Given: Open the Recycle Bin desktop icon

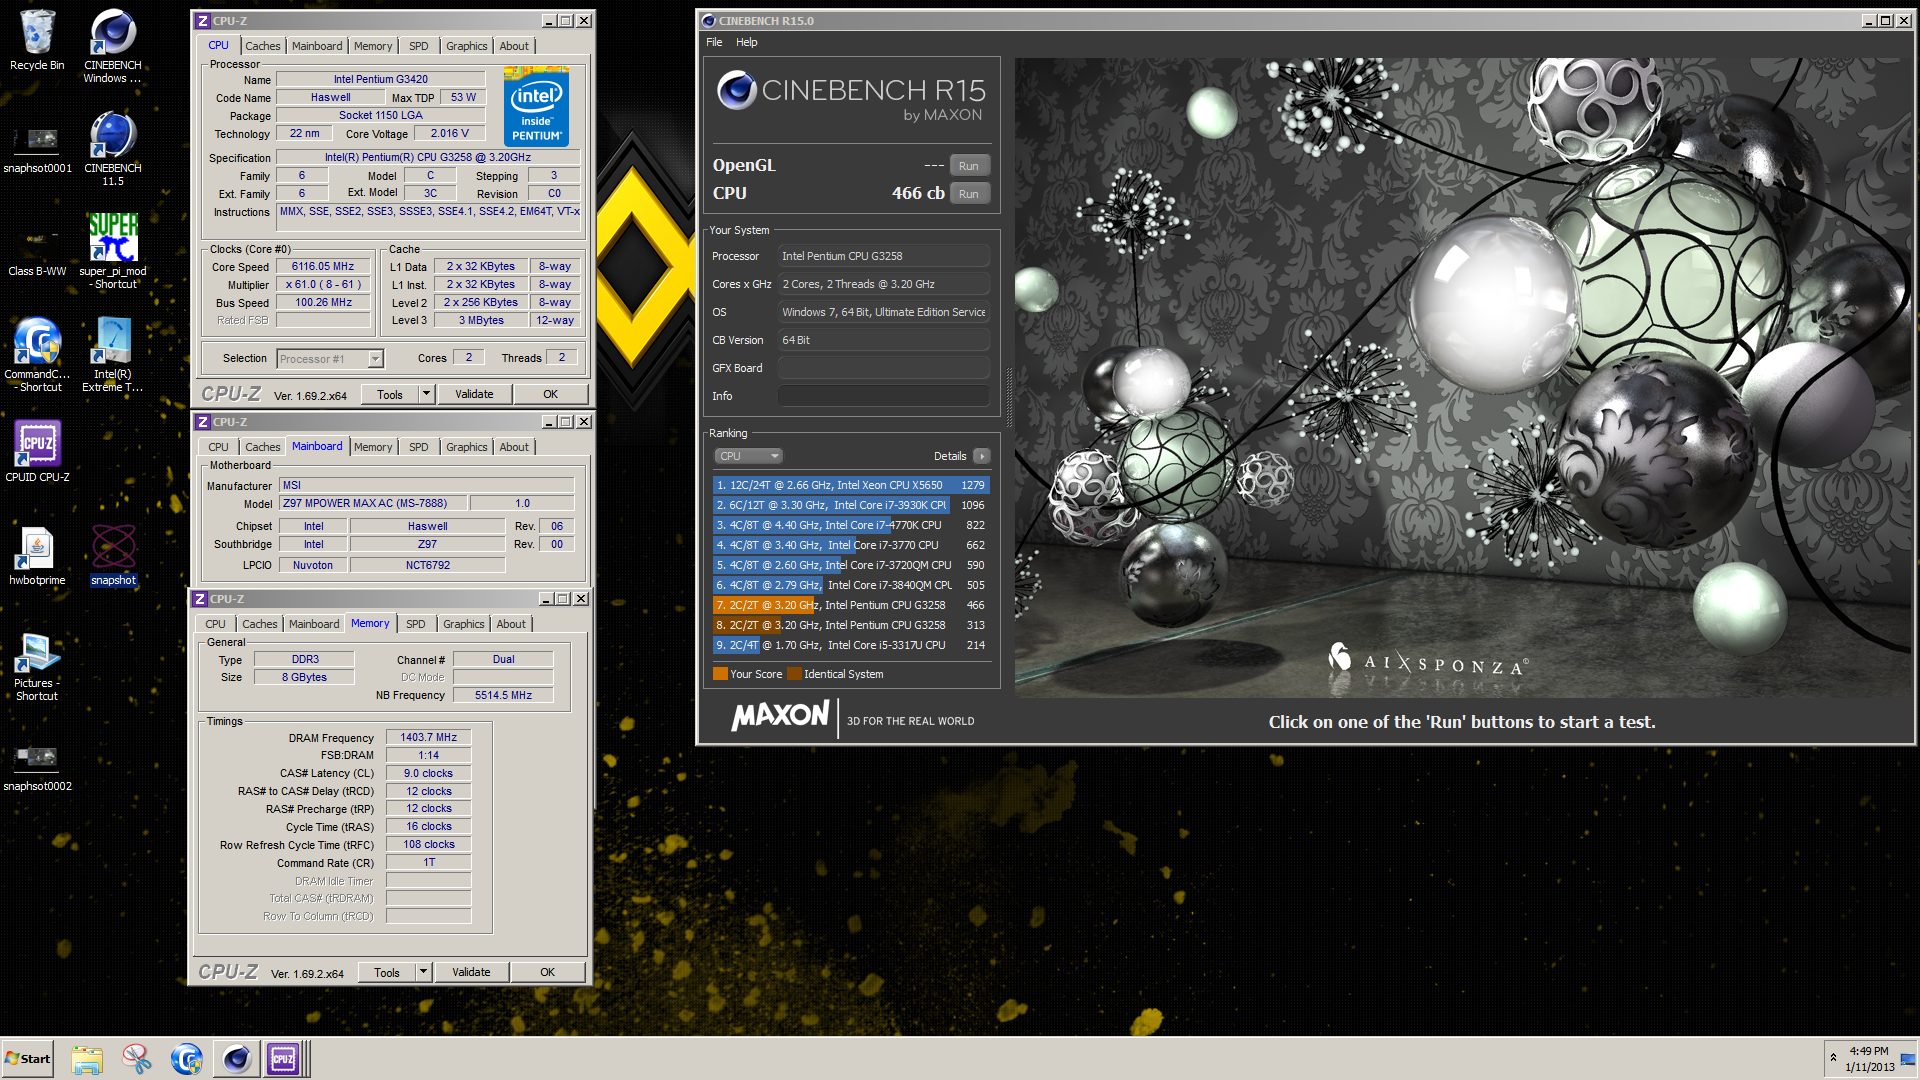Looking at the screenshot, I should (x=37, y=40).
